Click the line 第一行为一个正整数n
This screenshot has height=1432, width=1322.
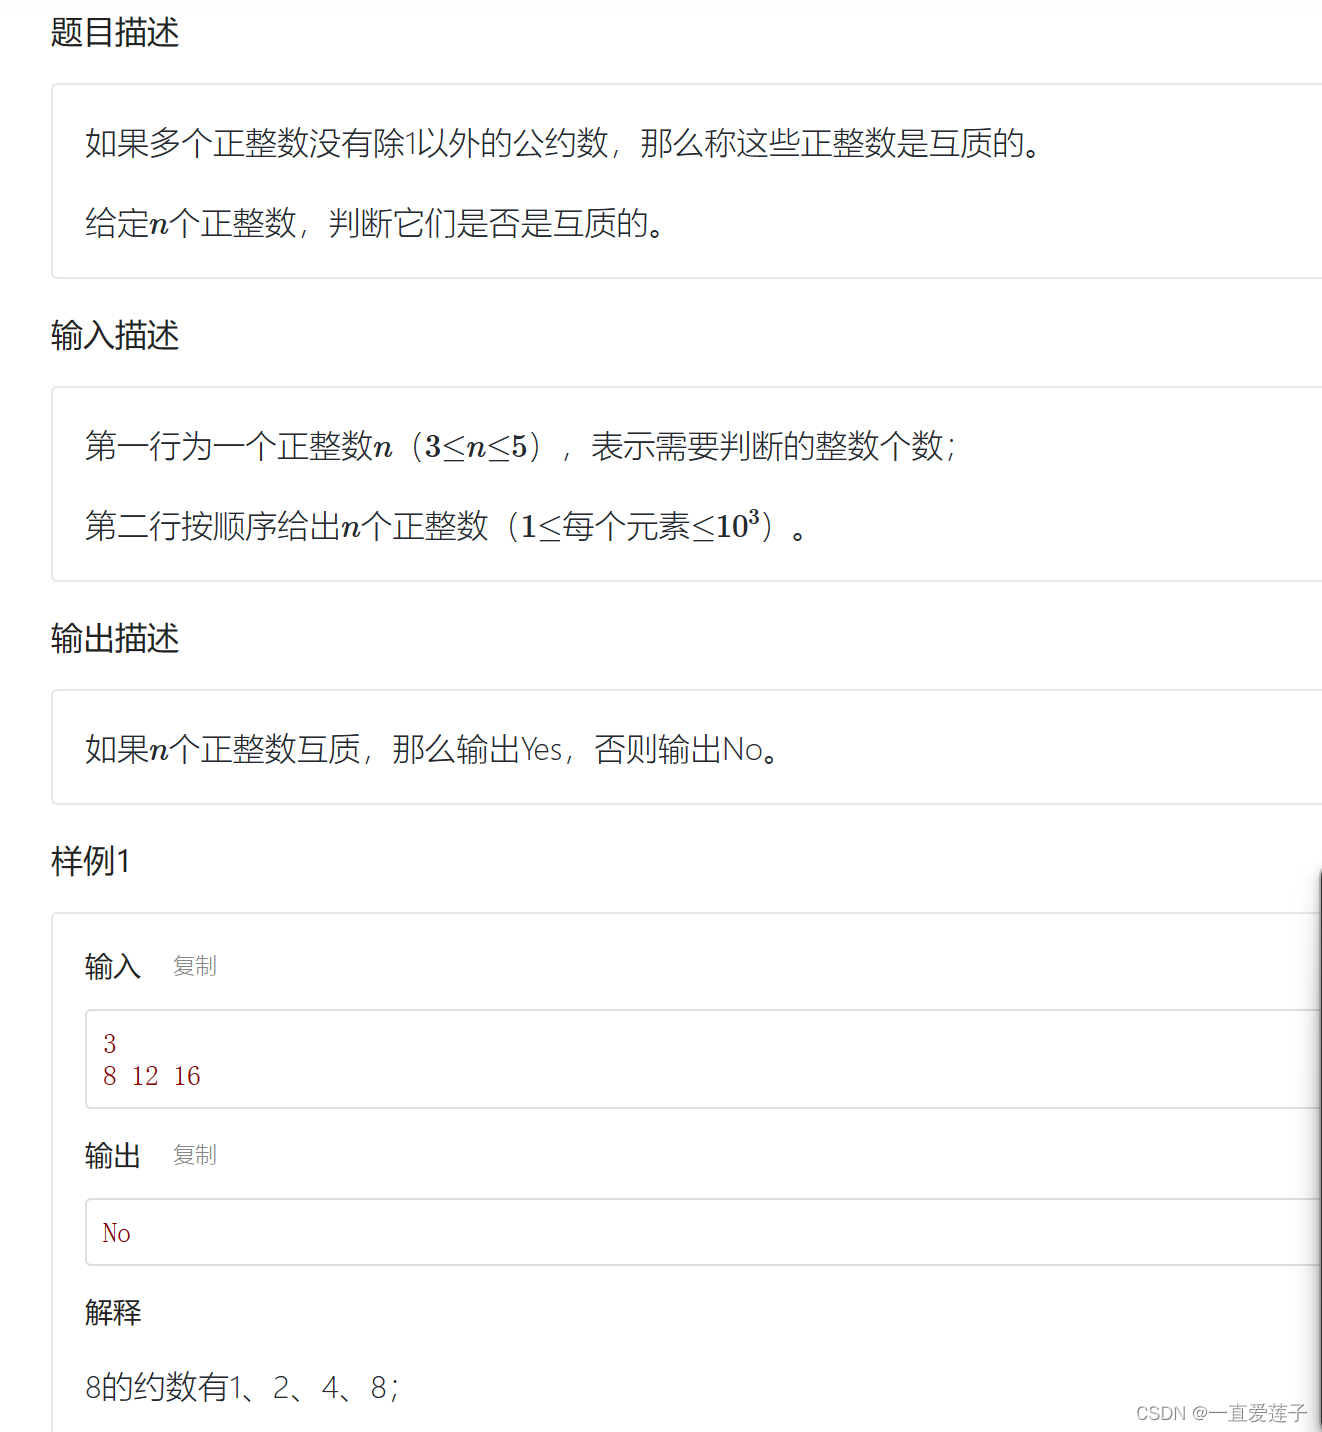521,446
